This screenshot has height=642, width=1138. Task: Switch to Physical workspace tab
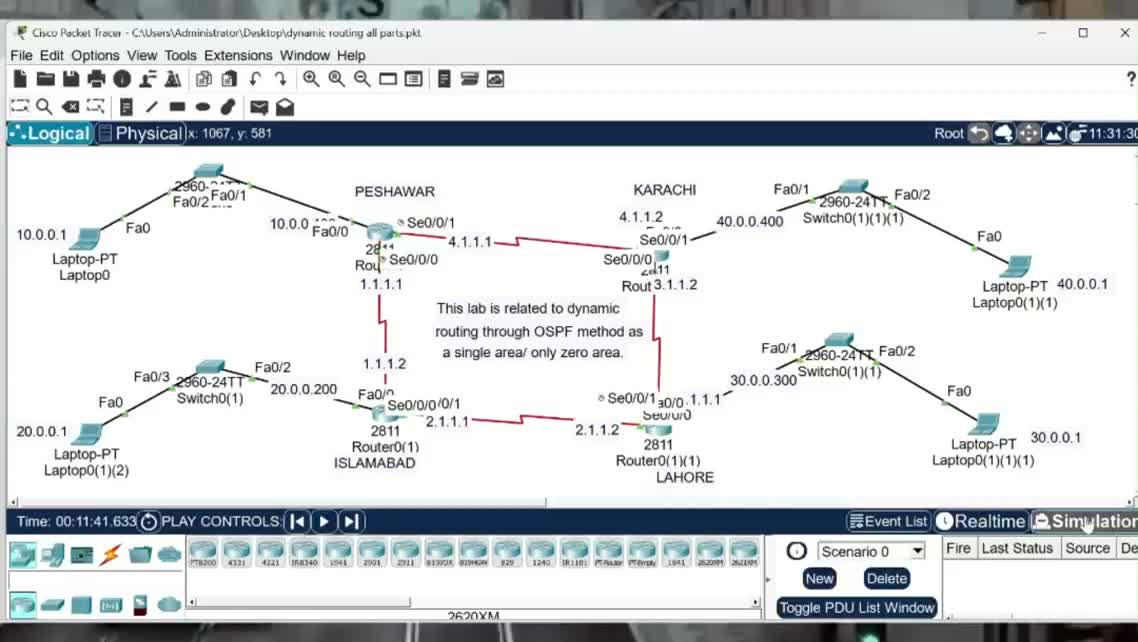point(141,133)
